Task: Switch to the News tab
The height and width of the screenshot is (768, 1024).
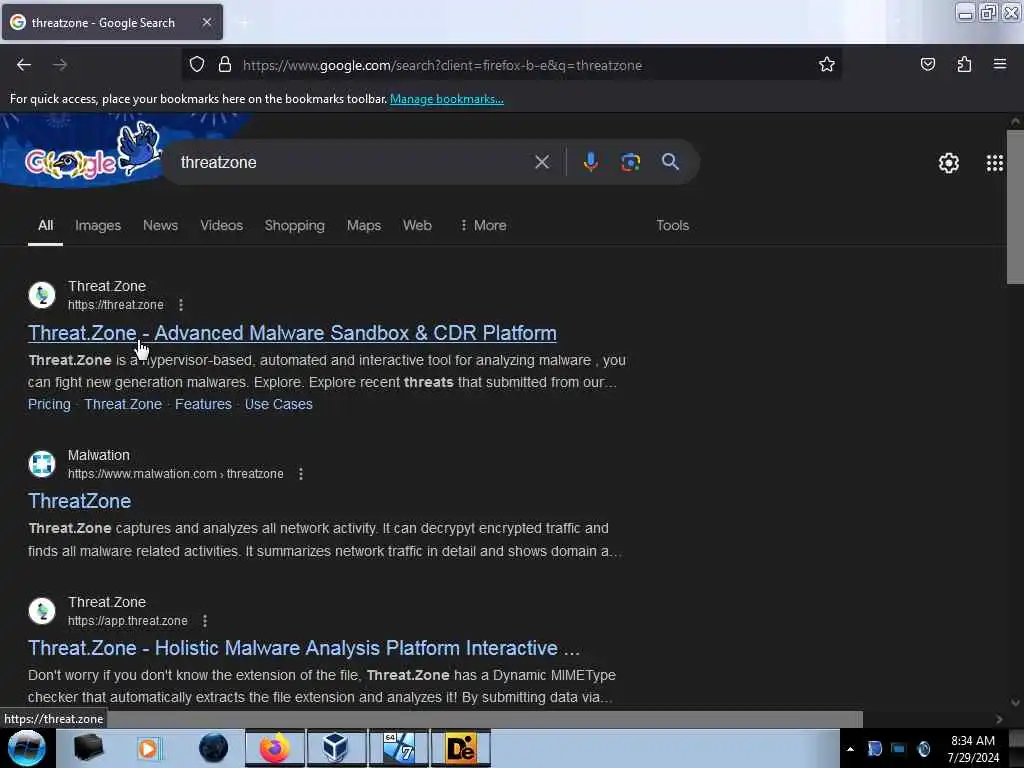Action: pos(161,225)
